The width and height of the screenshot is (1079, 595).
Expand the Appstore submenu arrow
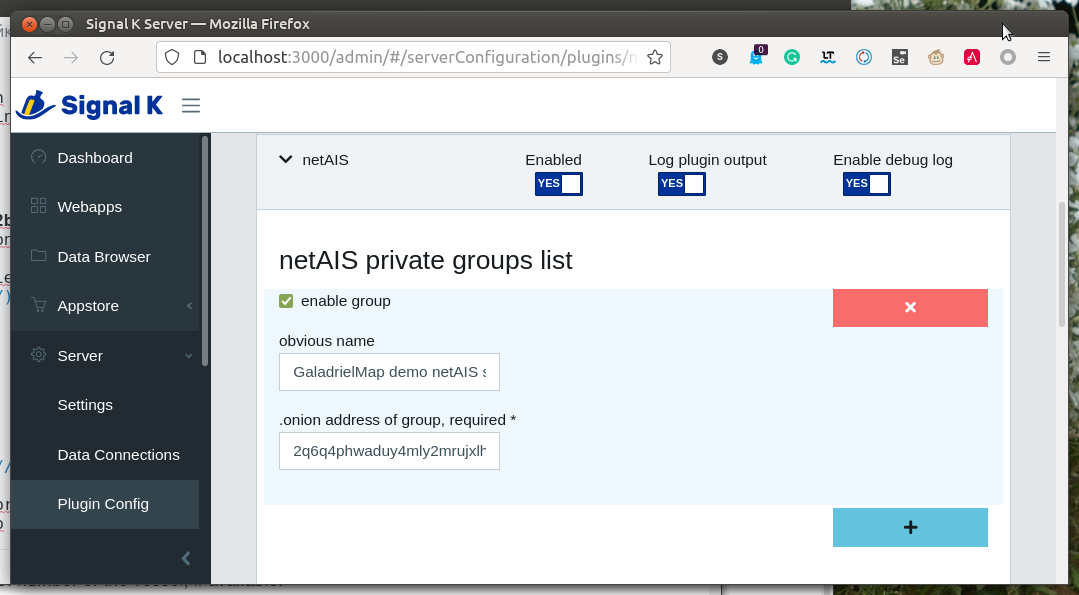click(x=189, y=305)
